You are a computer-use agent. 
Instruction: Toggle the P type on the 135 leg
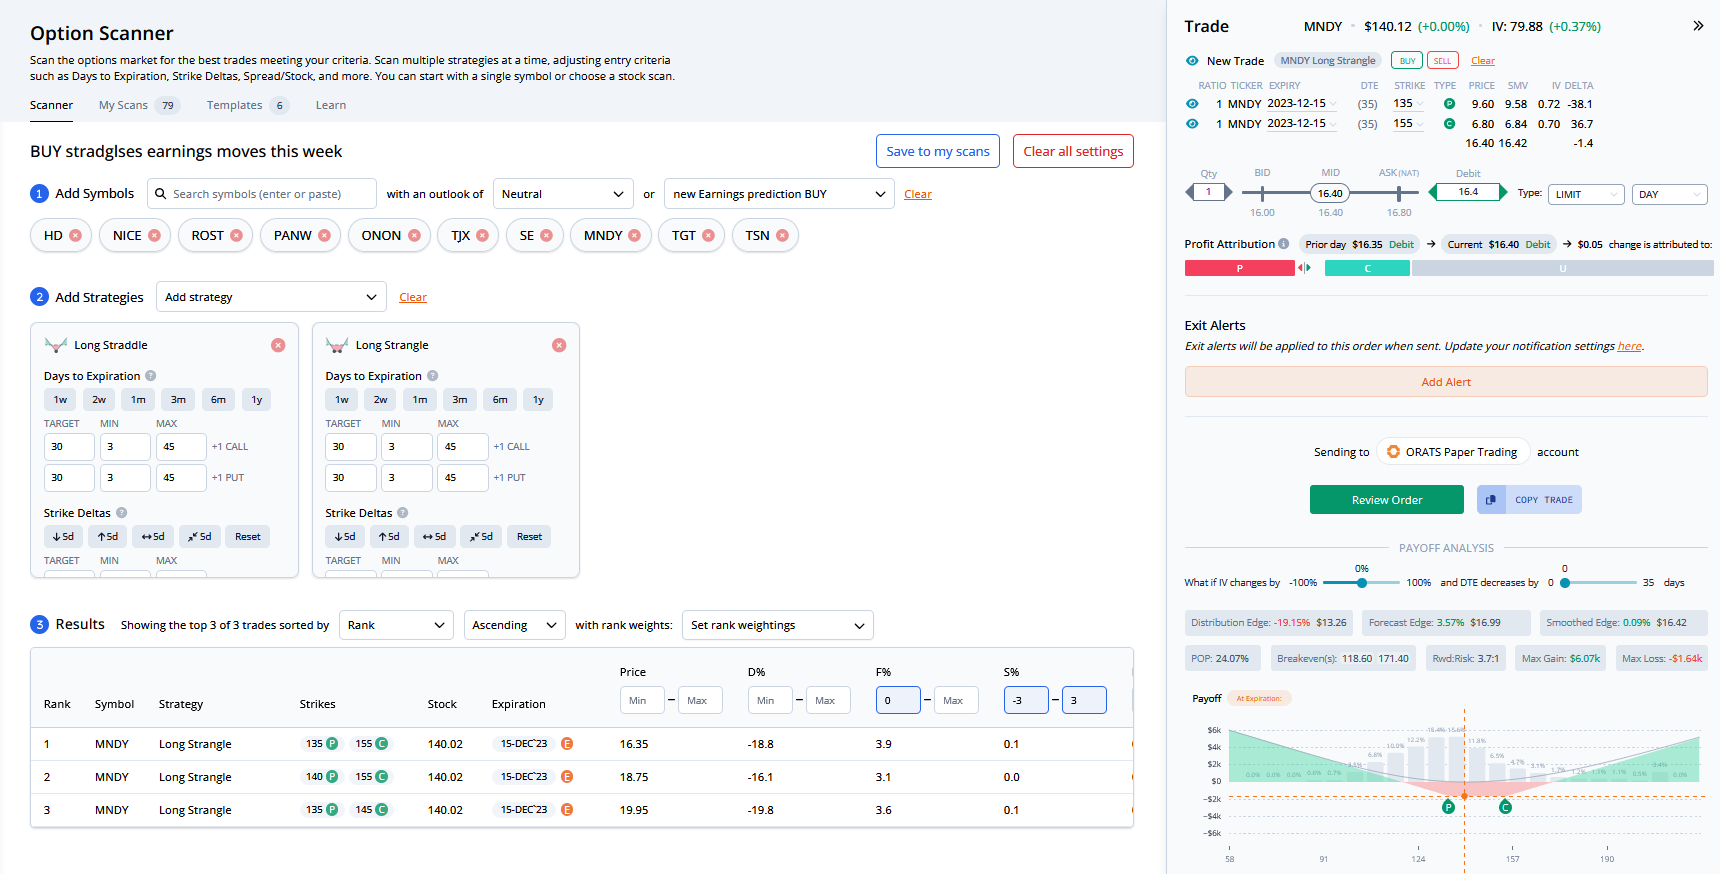pos(1449,104)
